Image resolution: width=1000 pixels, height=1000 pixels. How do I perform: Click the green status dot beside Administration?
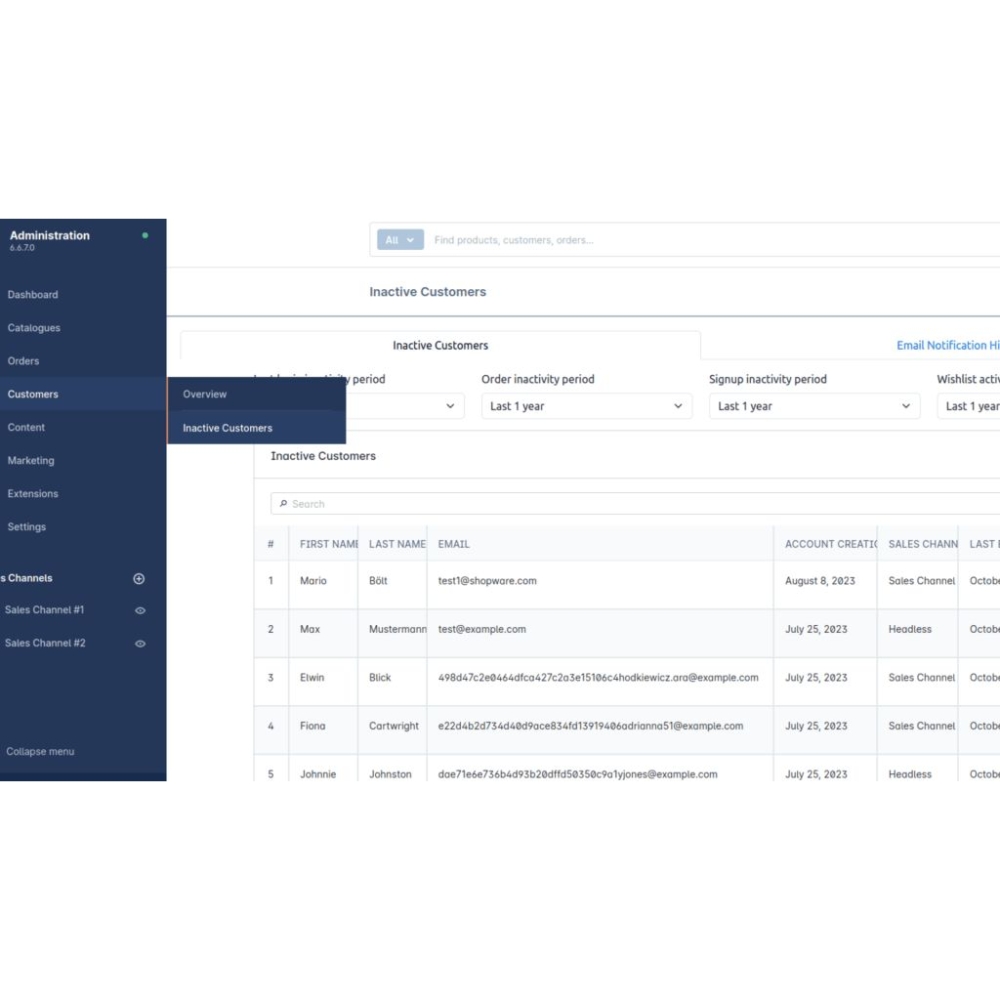[145, 236]
